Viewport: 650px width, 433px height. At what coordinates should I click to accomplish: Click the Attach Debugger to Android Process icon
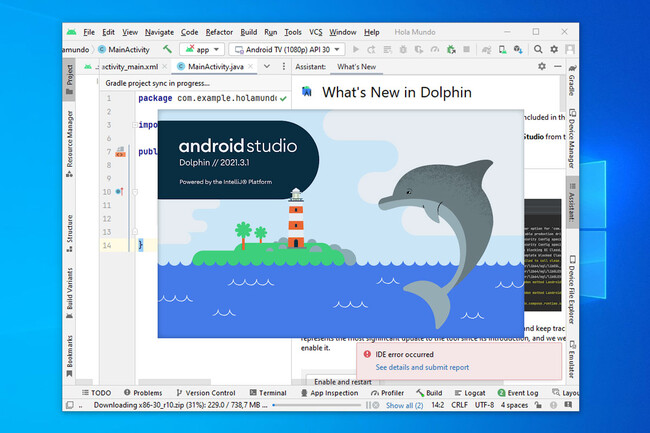point(451,49)
